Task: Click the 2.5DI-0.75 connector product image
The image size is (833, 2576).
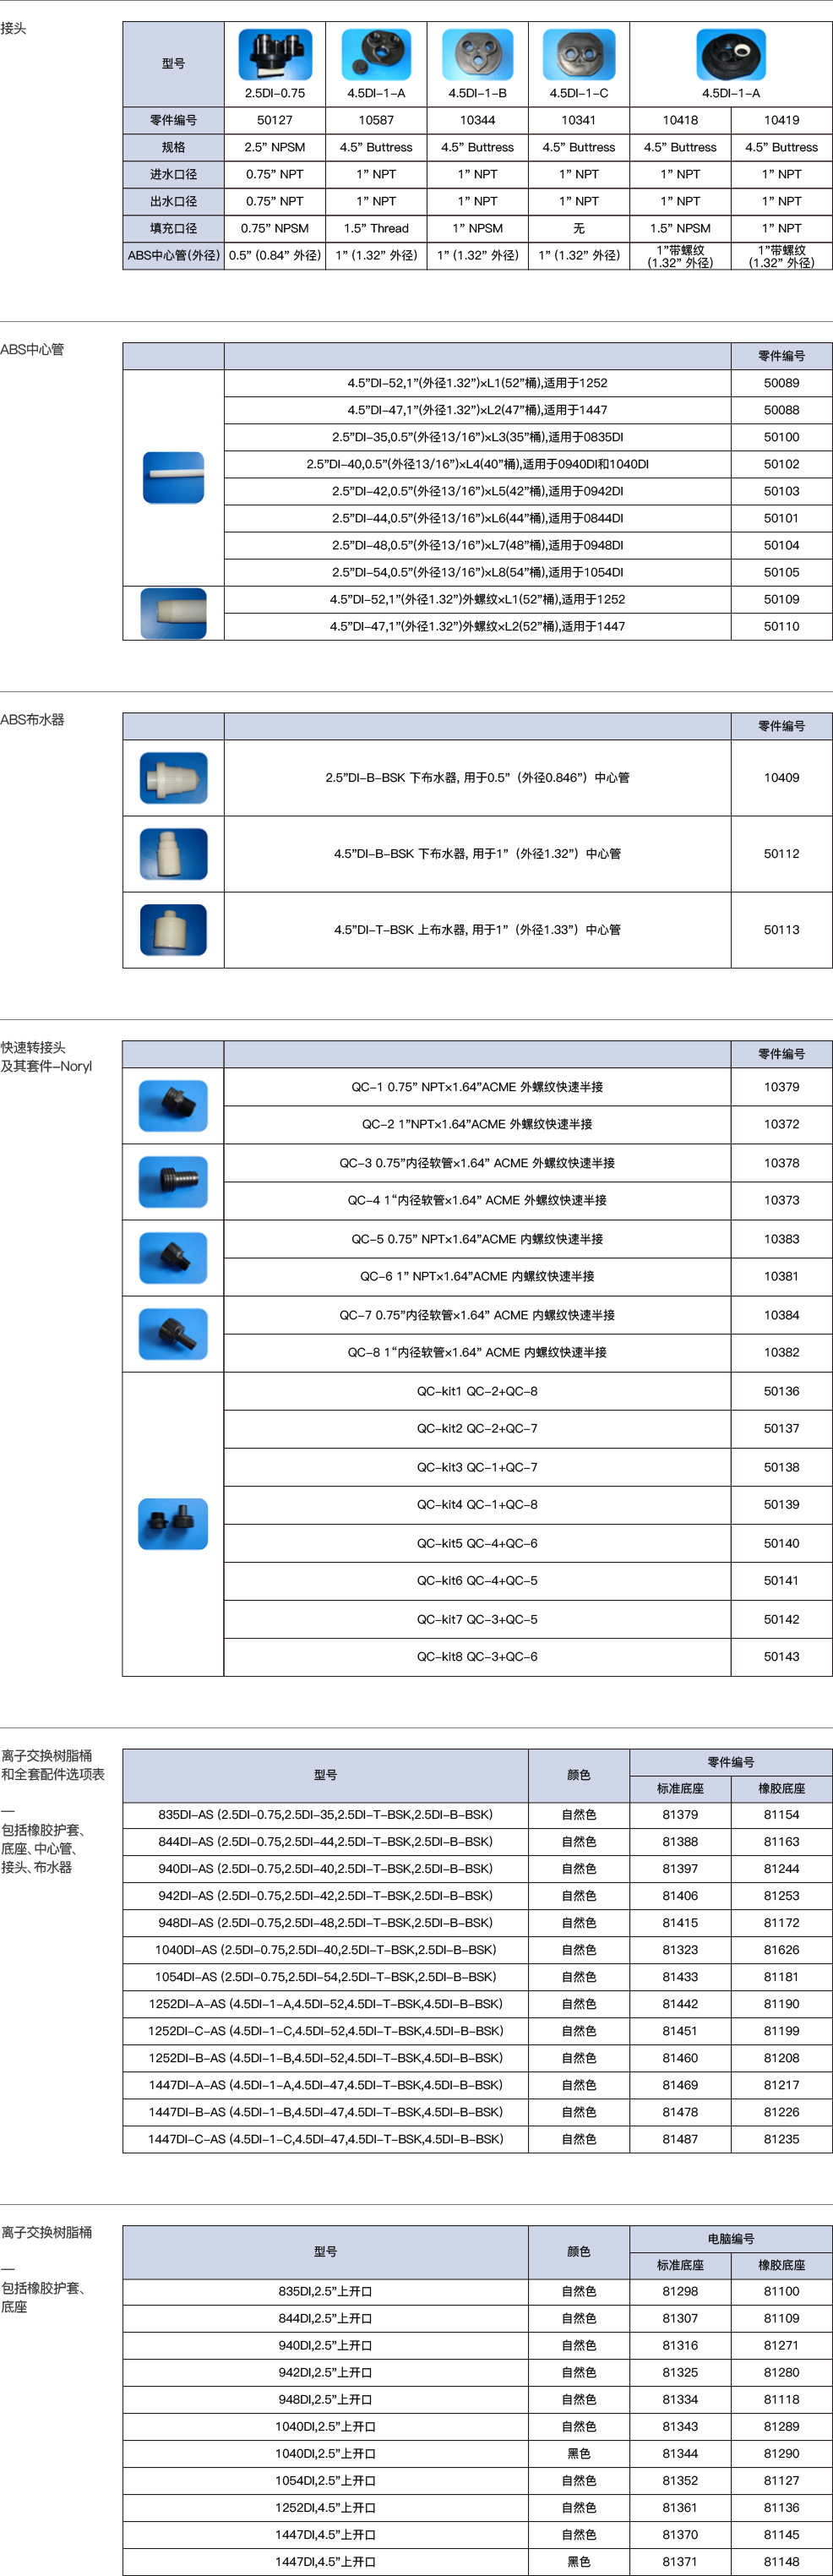Action: tap(275, 54)
